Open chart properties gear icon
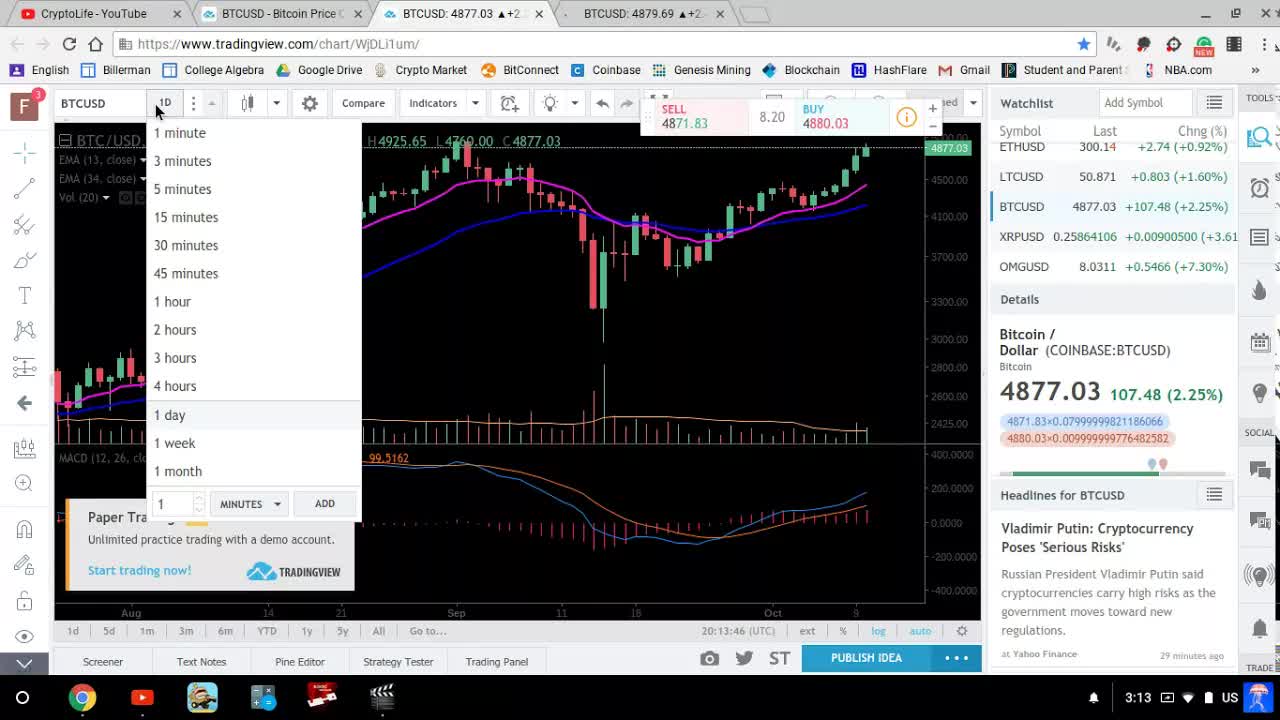The image size is (1280, 720). tap(310, 103)
